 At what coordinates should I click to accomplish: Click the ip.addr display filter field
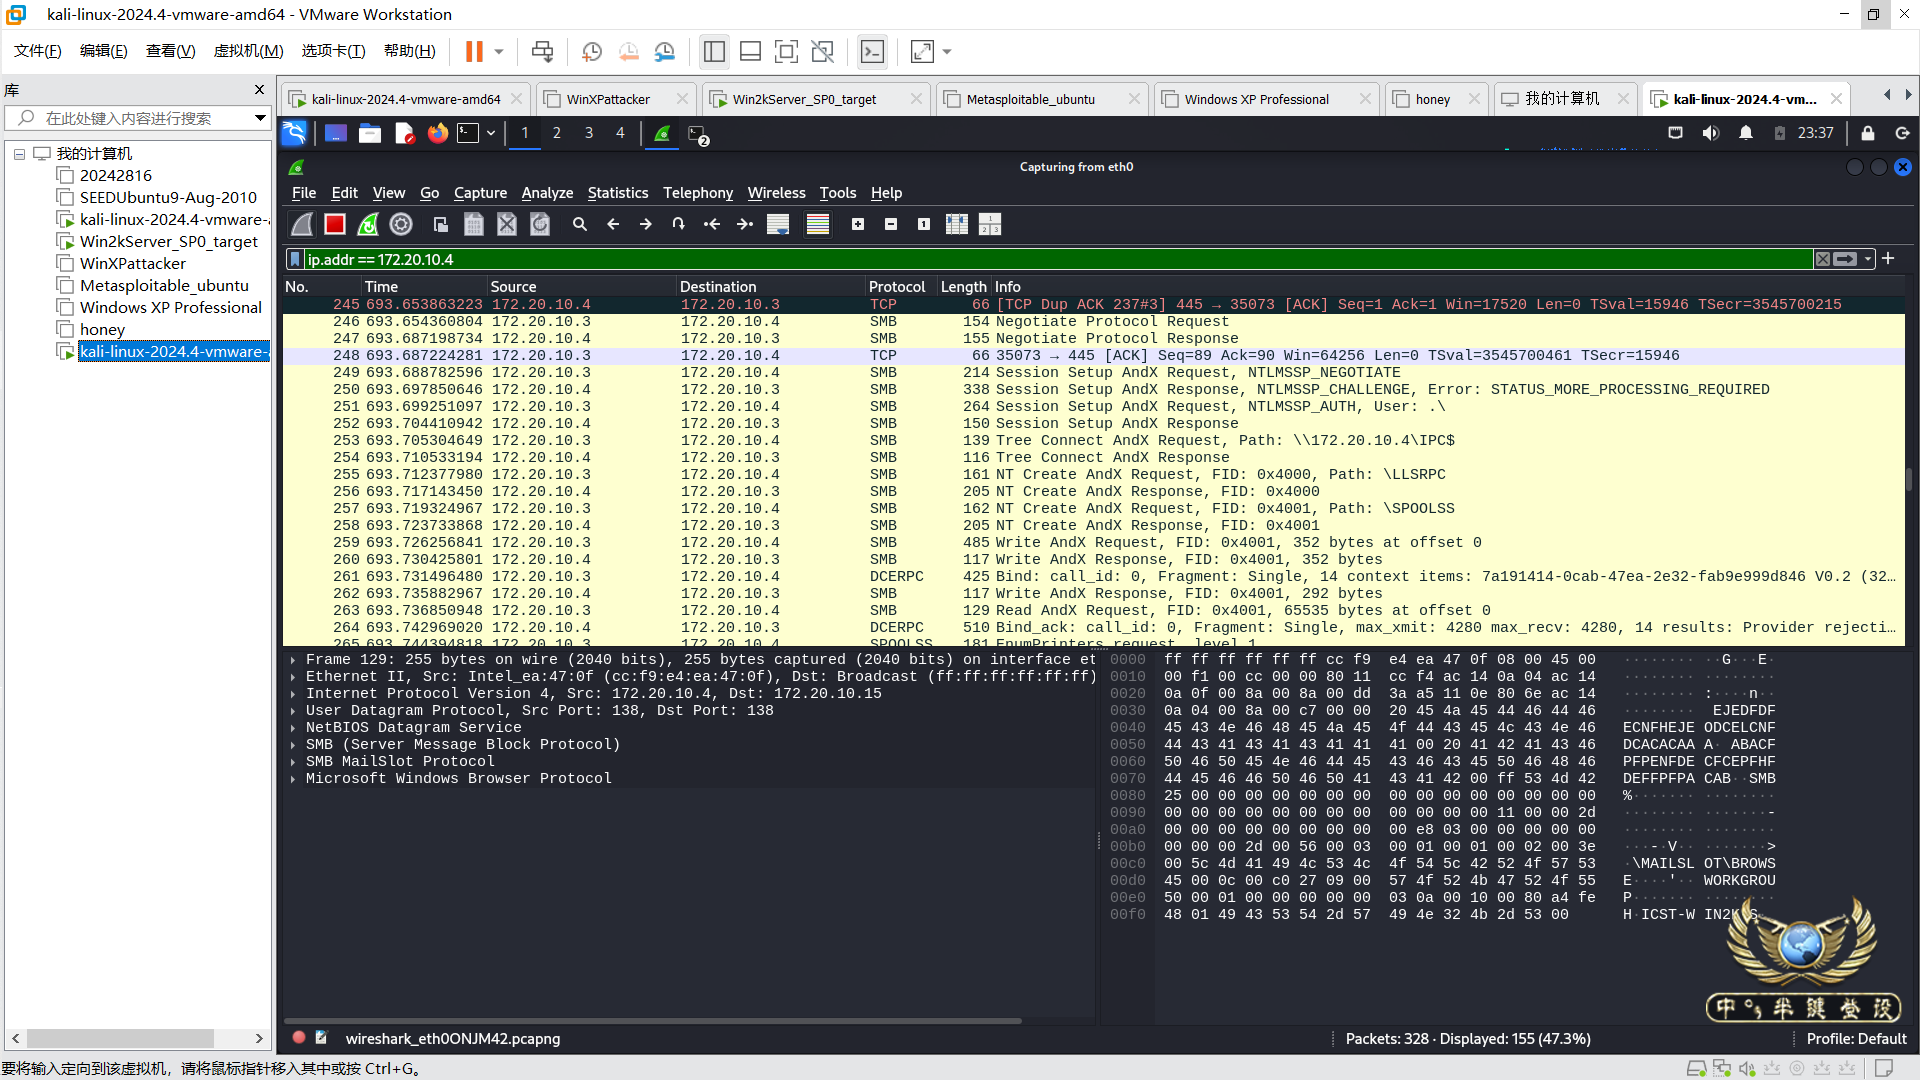tap(1000, 260)
